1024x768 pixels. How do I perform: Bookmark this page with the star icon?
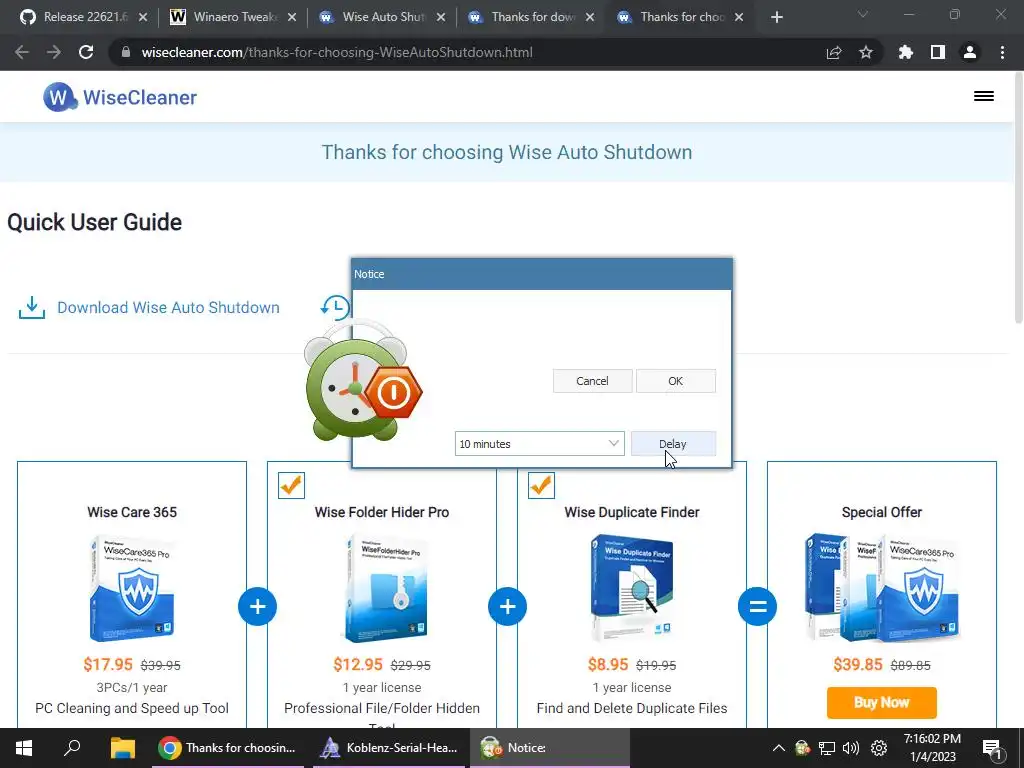[866, 52]
